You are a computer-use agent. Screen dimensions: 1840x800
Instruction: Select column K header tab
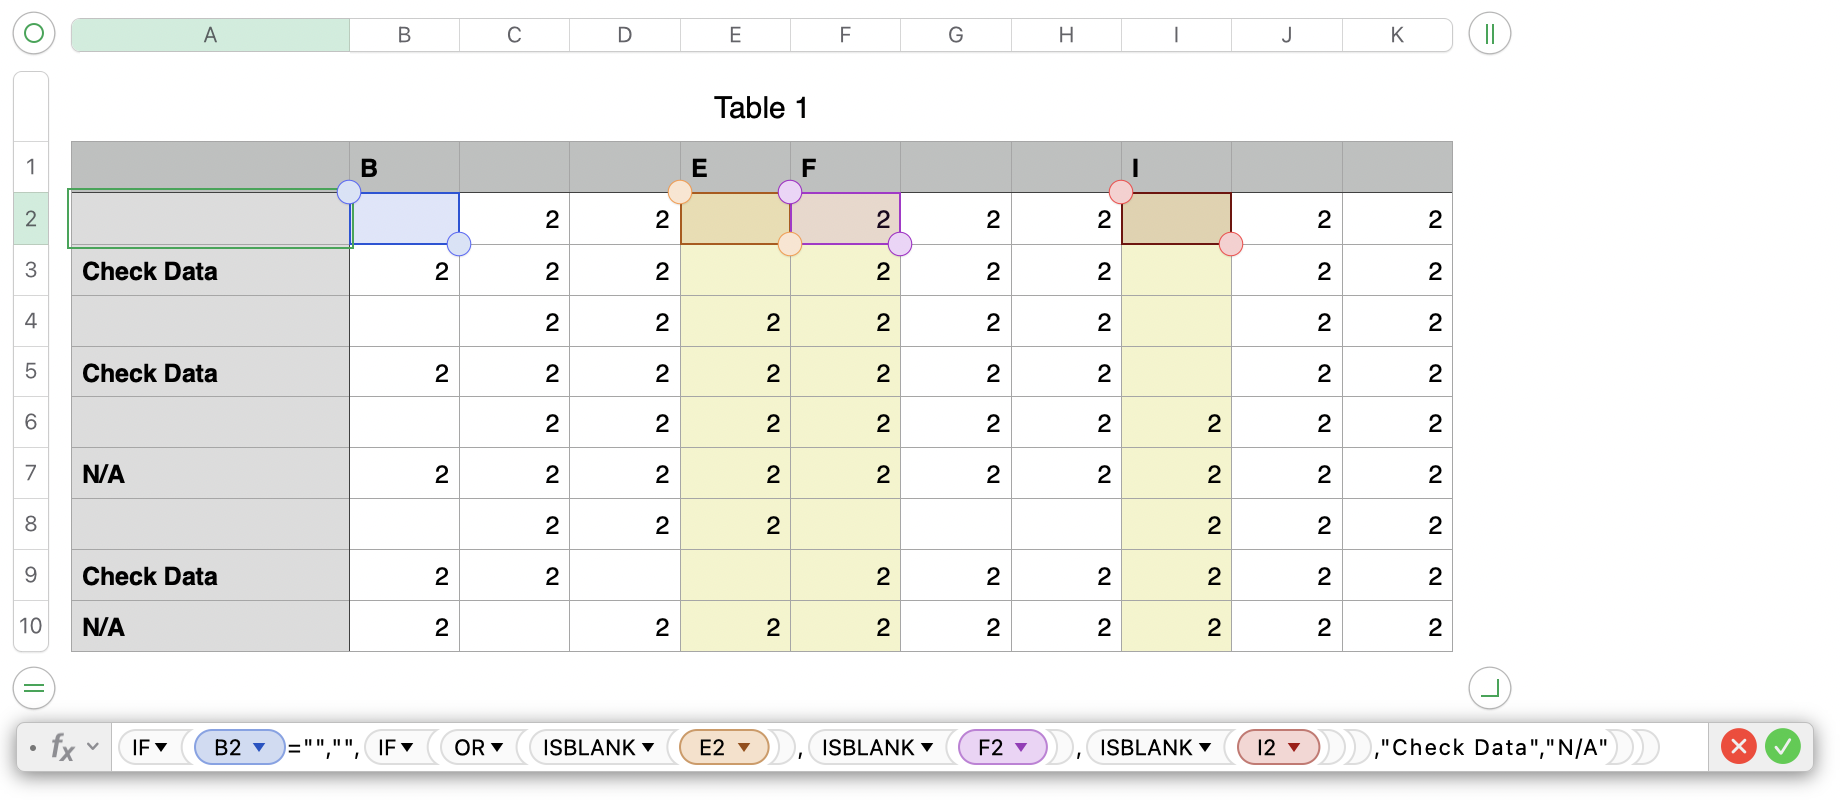1396,35
